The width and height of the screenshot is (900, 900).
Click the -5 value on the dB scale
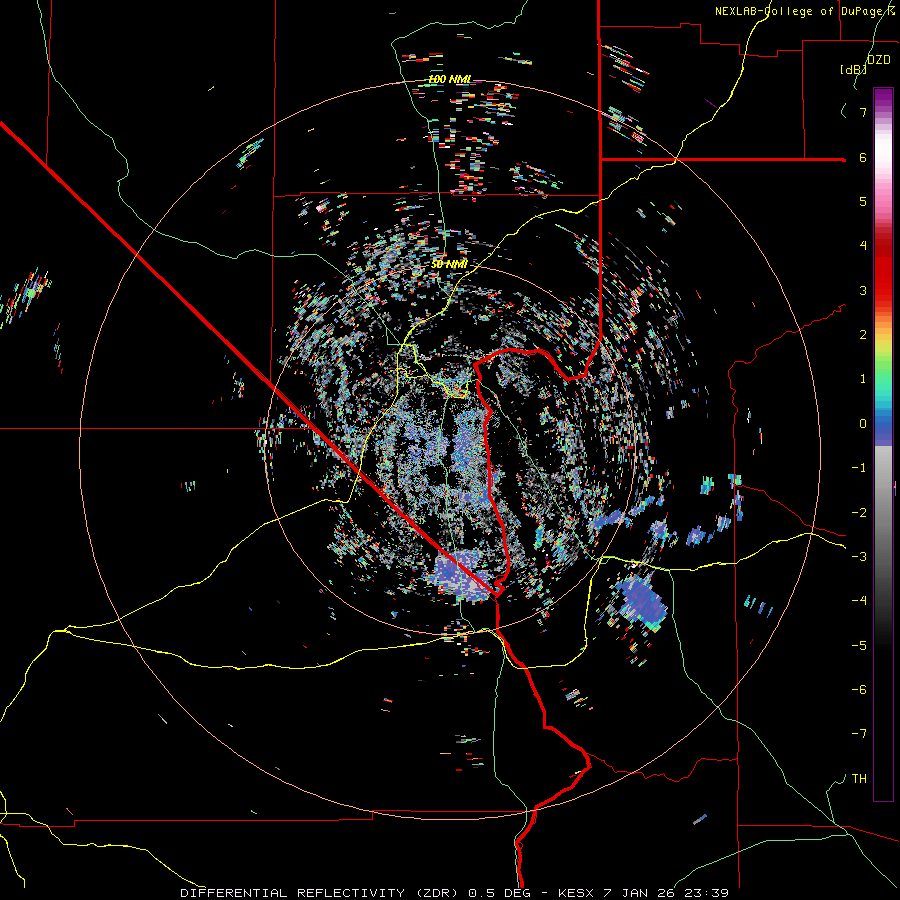pyautogui.click(x=859, y=646)
